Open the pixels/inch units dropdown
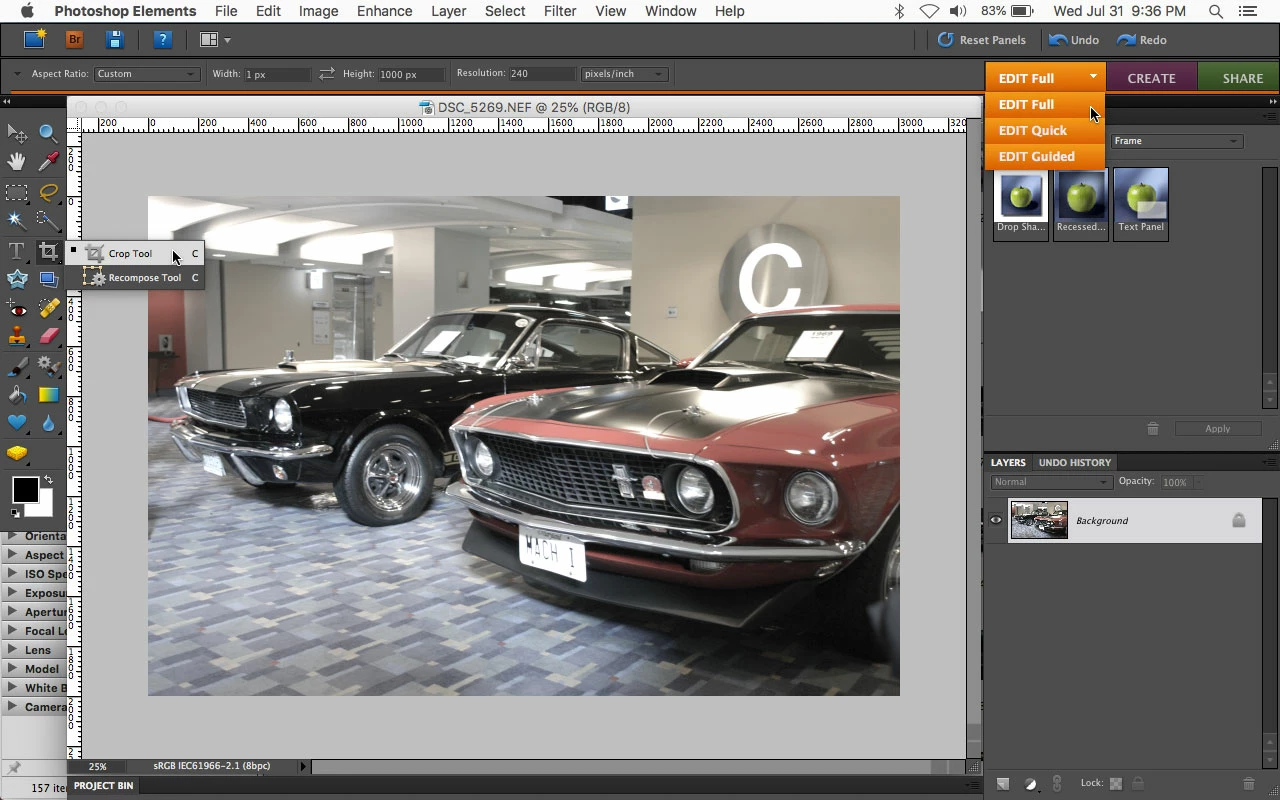Screen dimensions: 1280x800 pos(624,74)
